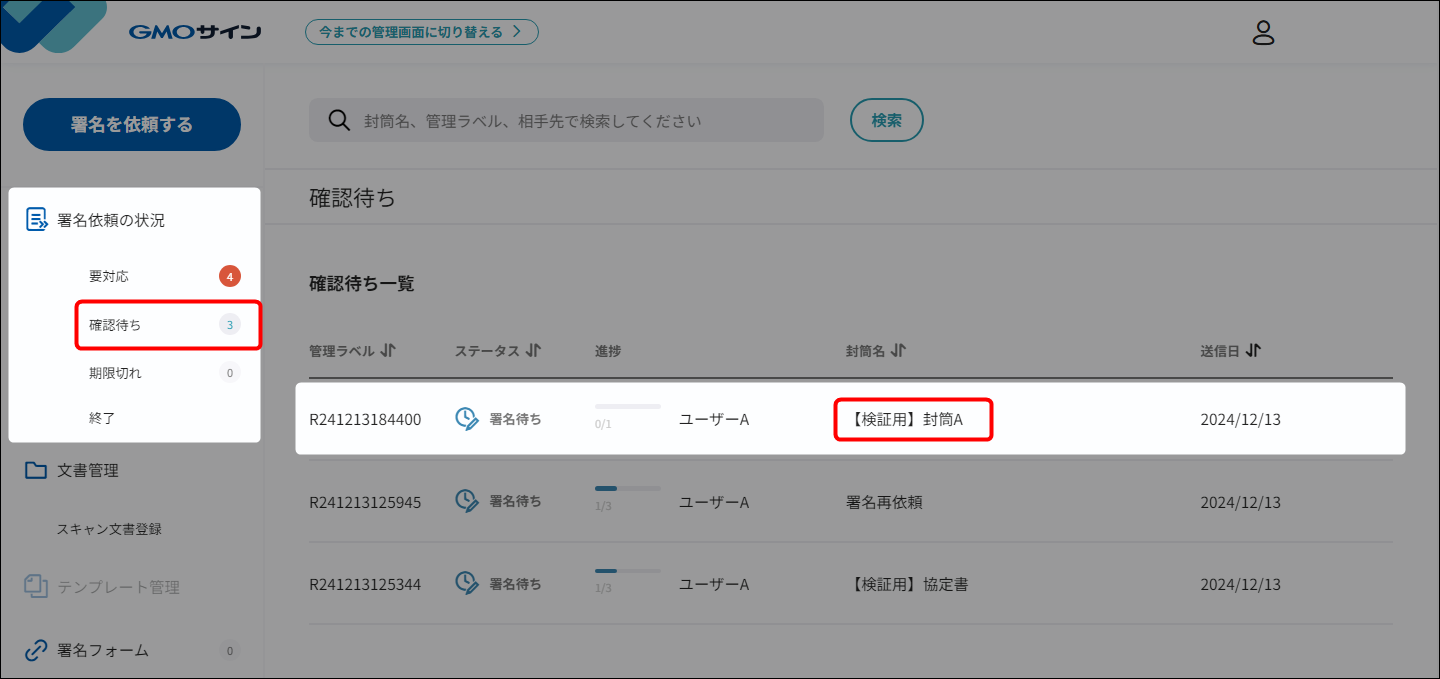Click signature-pending clock icon for 封筒A row

point(466,419)
